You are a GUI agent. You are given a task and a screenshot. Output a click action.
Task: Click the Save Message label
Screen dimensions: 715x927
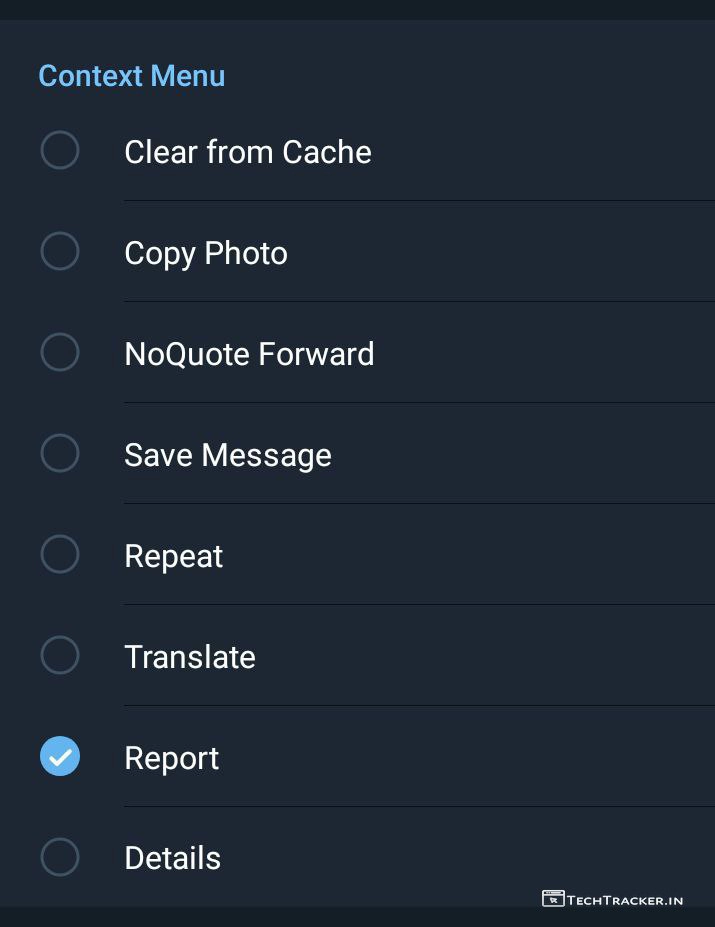(227, 455)
